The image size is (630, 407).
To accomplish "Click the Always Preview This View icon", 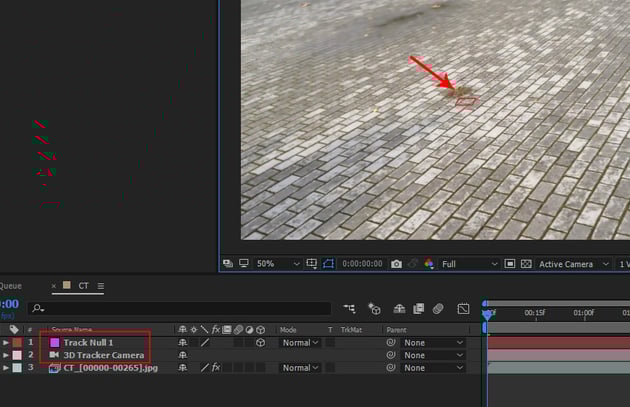I will tap(228, 264).
